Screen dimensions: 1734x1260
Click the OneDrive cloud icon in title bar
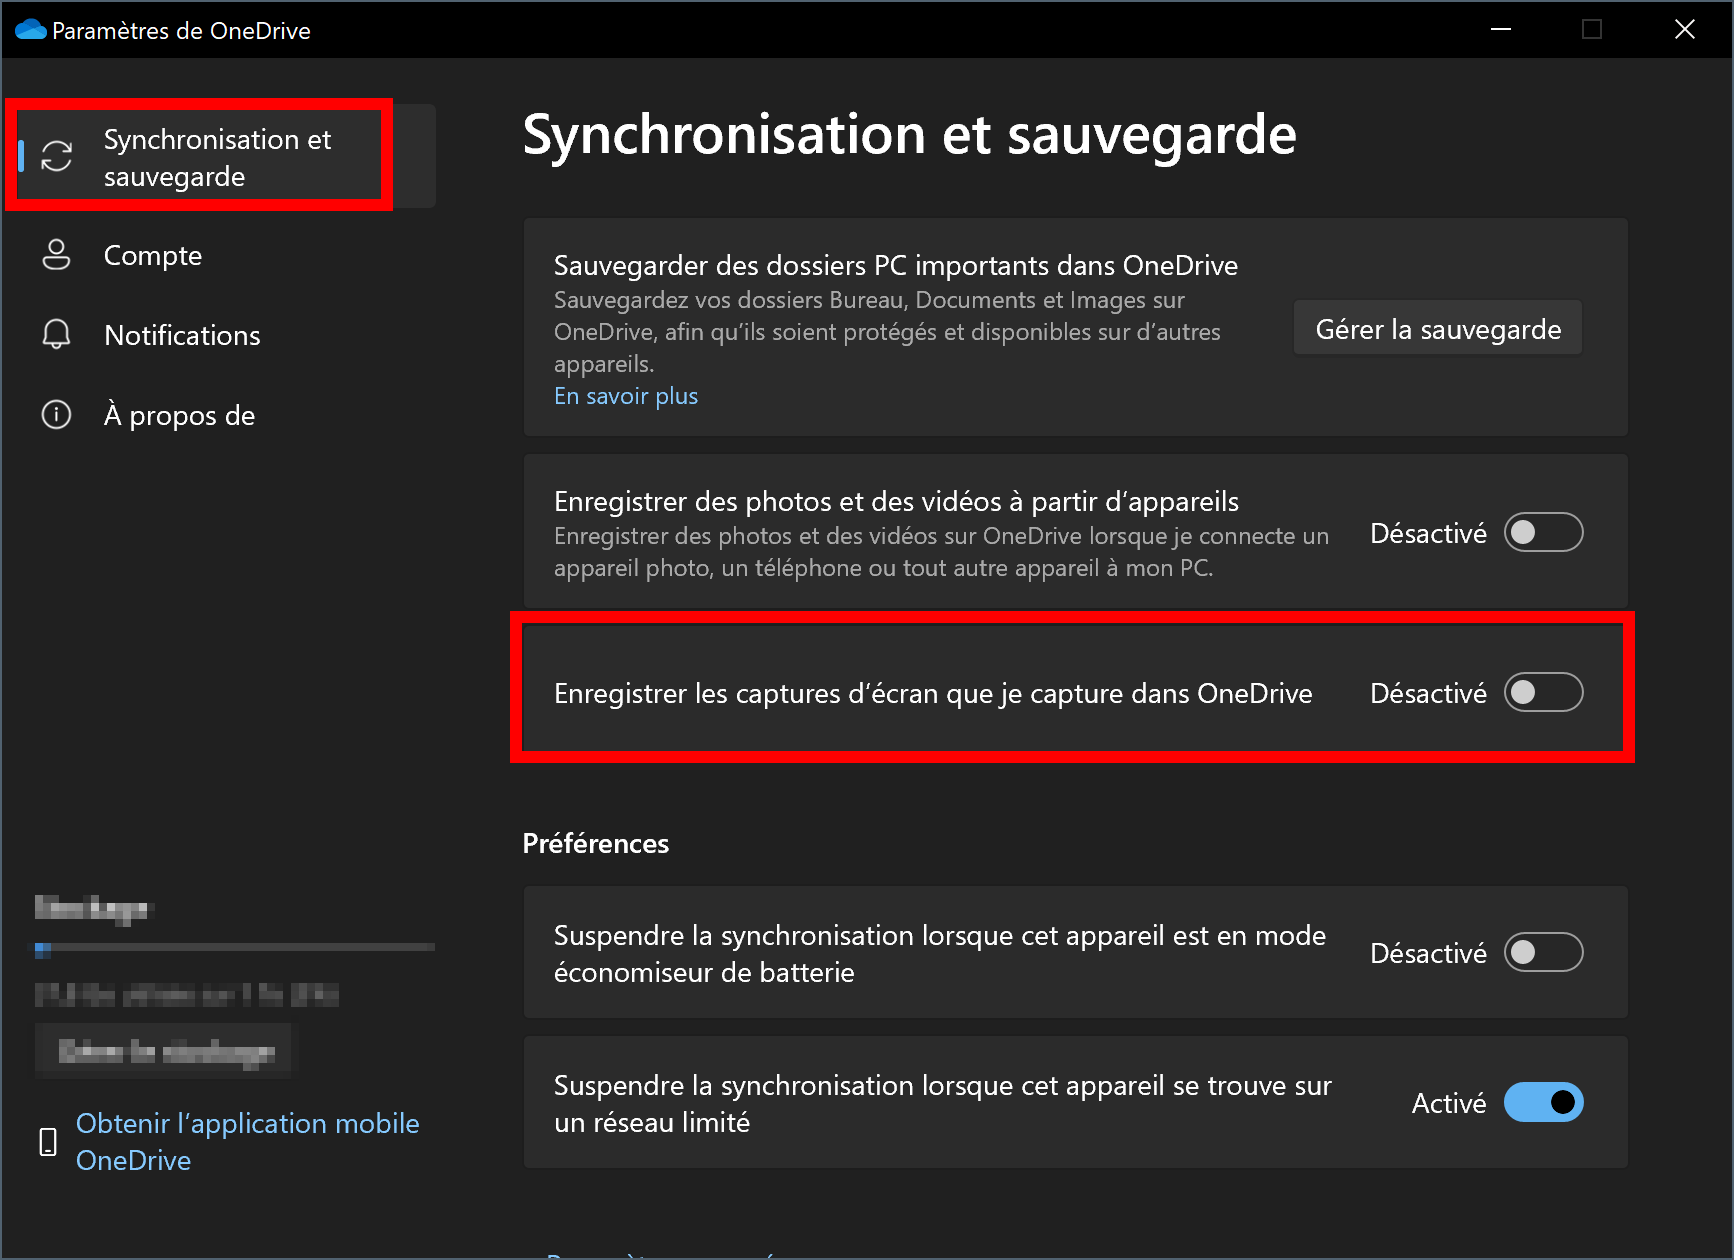pos(31,30)
